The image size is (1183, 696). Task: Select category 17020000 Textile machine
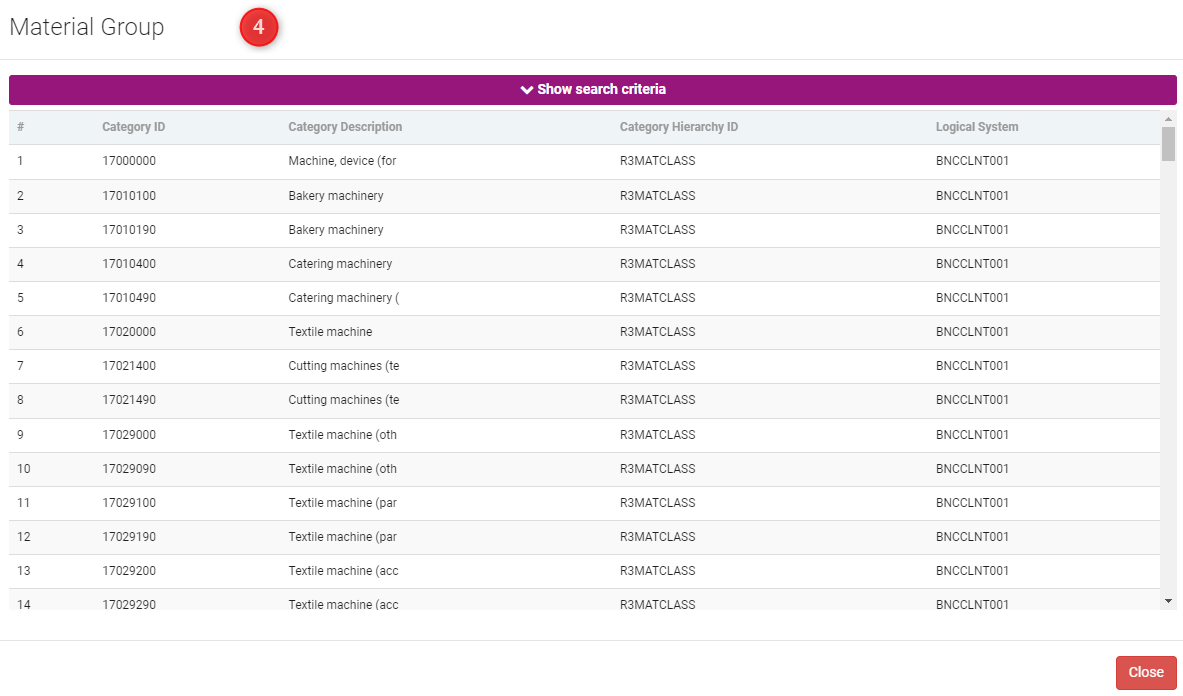point(129,332)
